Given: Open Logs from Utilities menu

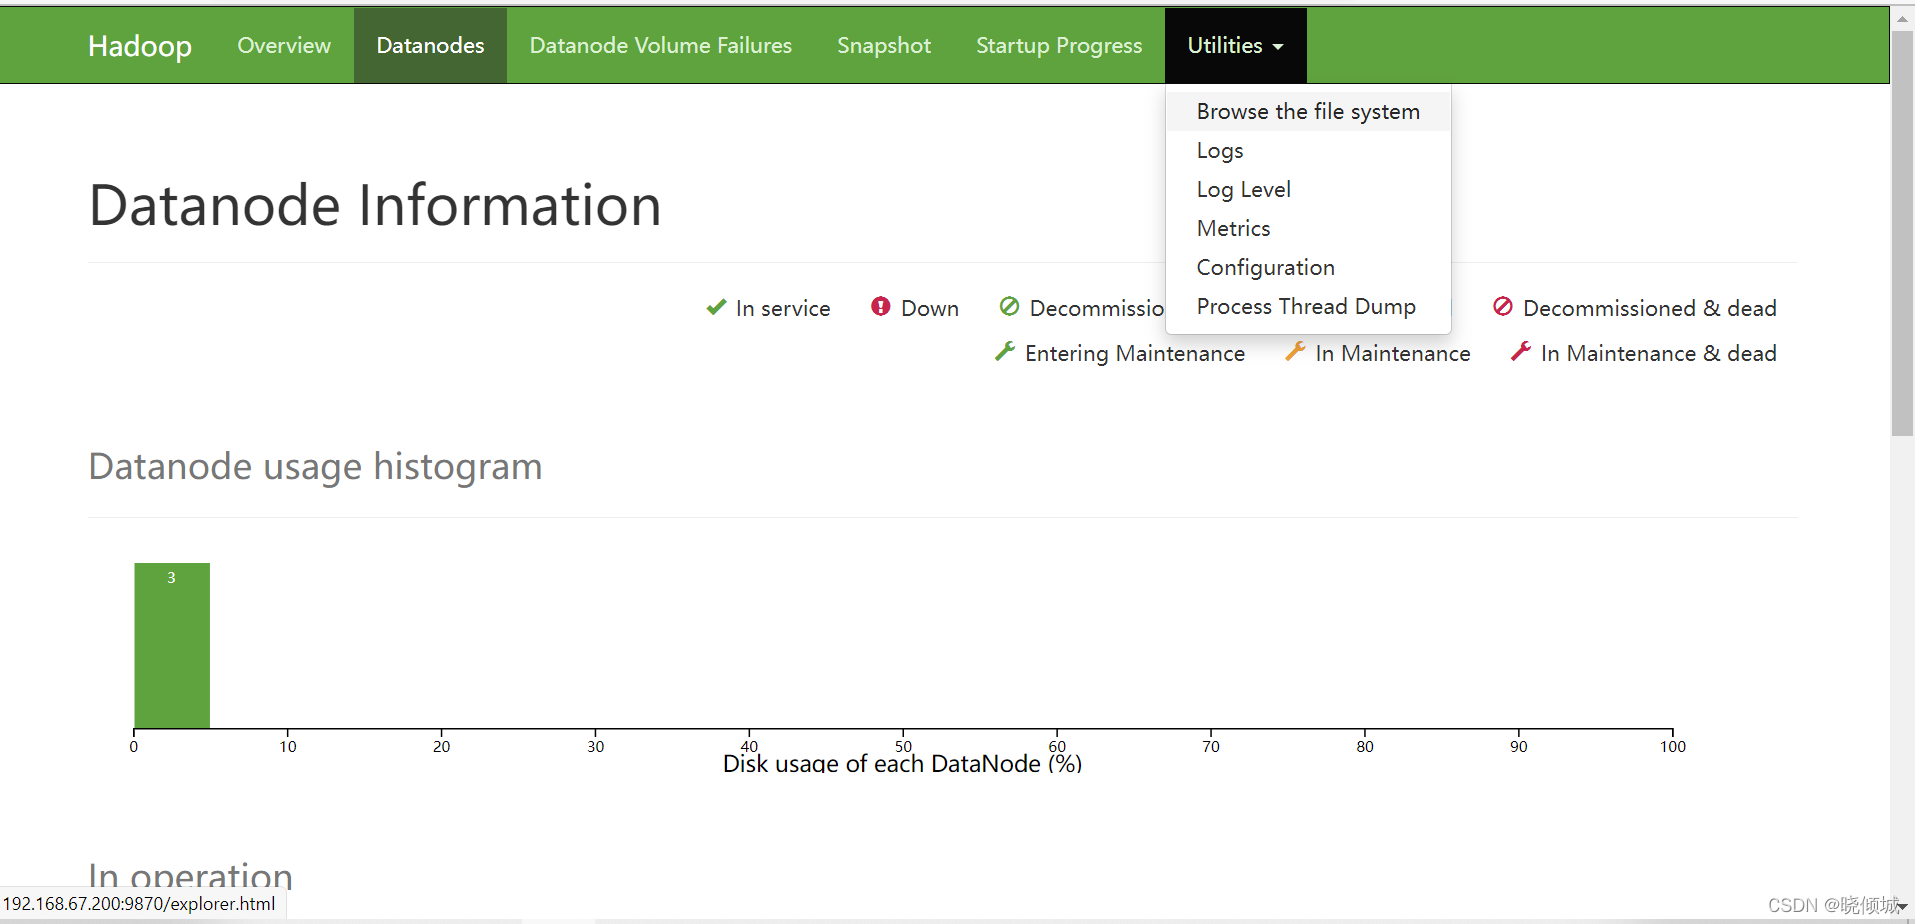Looking at the screenshot, I should pyautogui.click(x=1308, y=150).
